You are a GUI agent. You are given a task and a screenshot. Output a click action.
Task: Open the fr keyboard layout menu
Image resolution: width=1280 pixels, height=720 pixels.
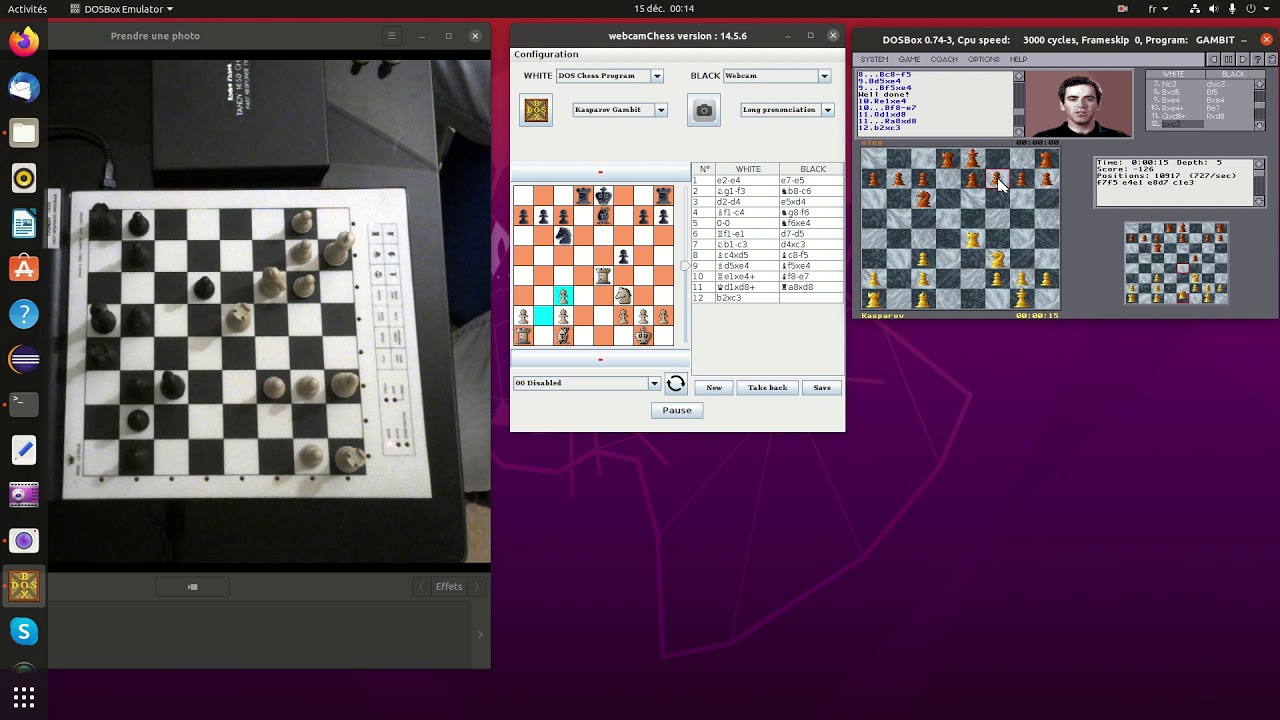[1158, 9]
